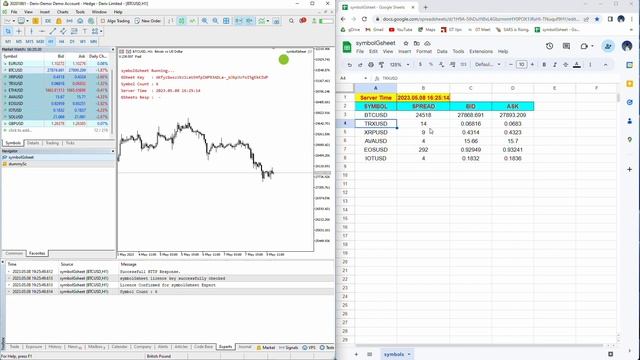Click the move-to-folder icon beside symbolGsheet title
The height and width of the screenshot is (360, 640).
(416, 43)
